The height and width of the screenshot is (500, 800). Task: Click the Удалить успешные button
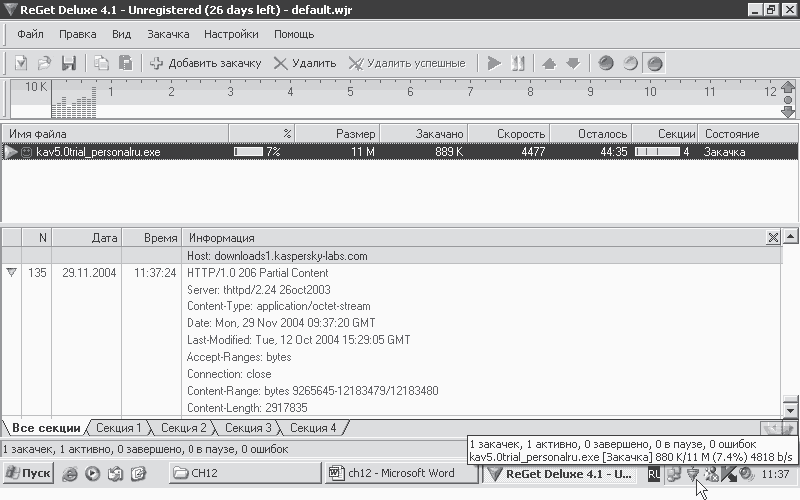tap(407, 63)
